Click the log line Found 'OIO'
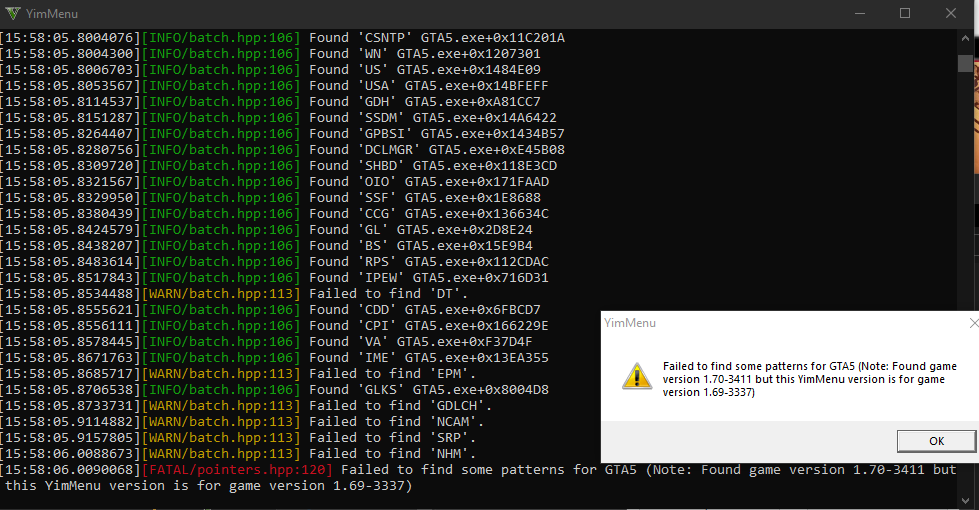Image resolution: width=979 pixels, height=510 pixels. coord(275,182)
